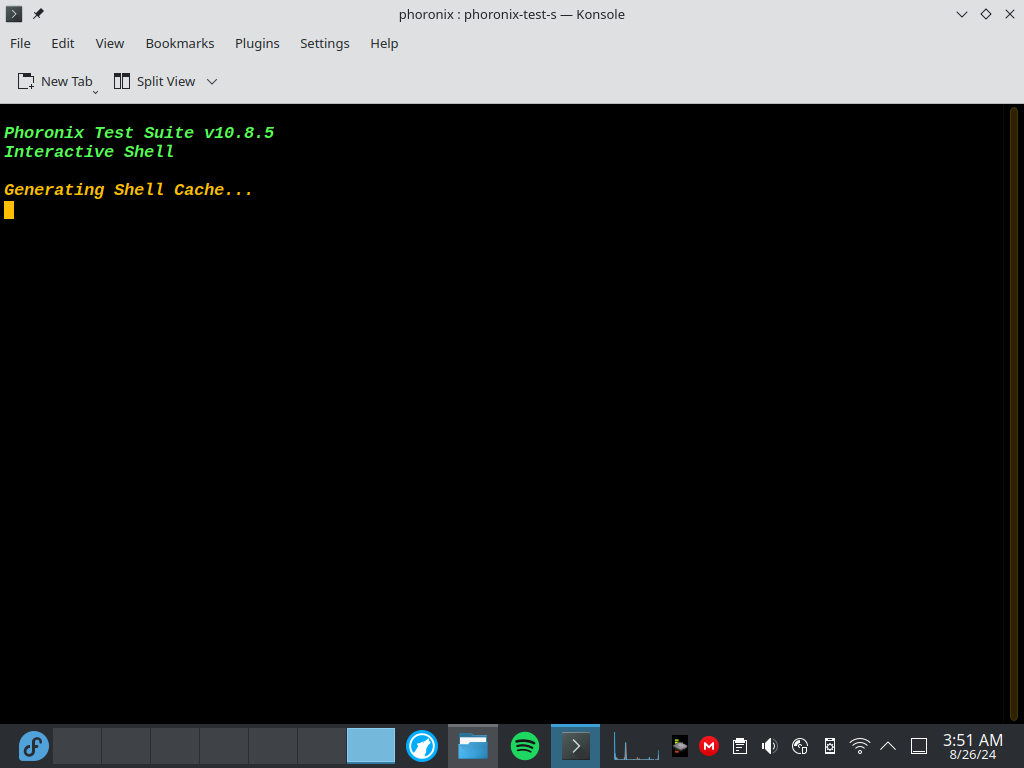
Task: Open the Dolphin file manager in taskbar
Action: 473,746
